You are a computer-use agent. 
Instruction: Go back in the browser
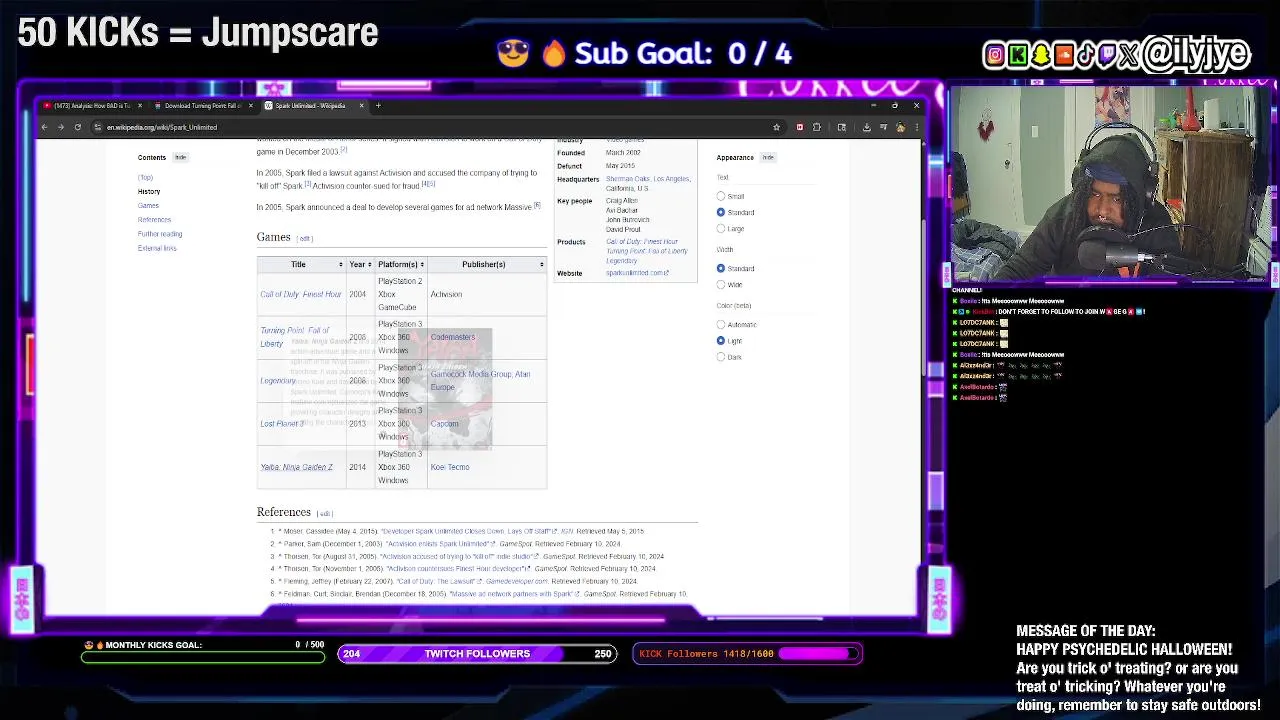click(44, 127)
